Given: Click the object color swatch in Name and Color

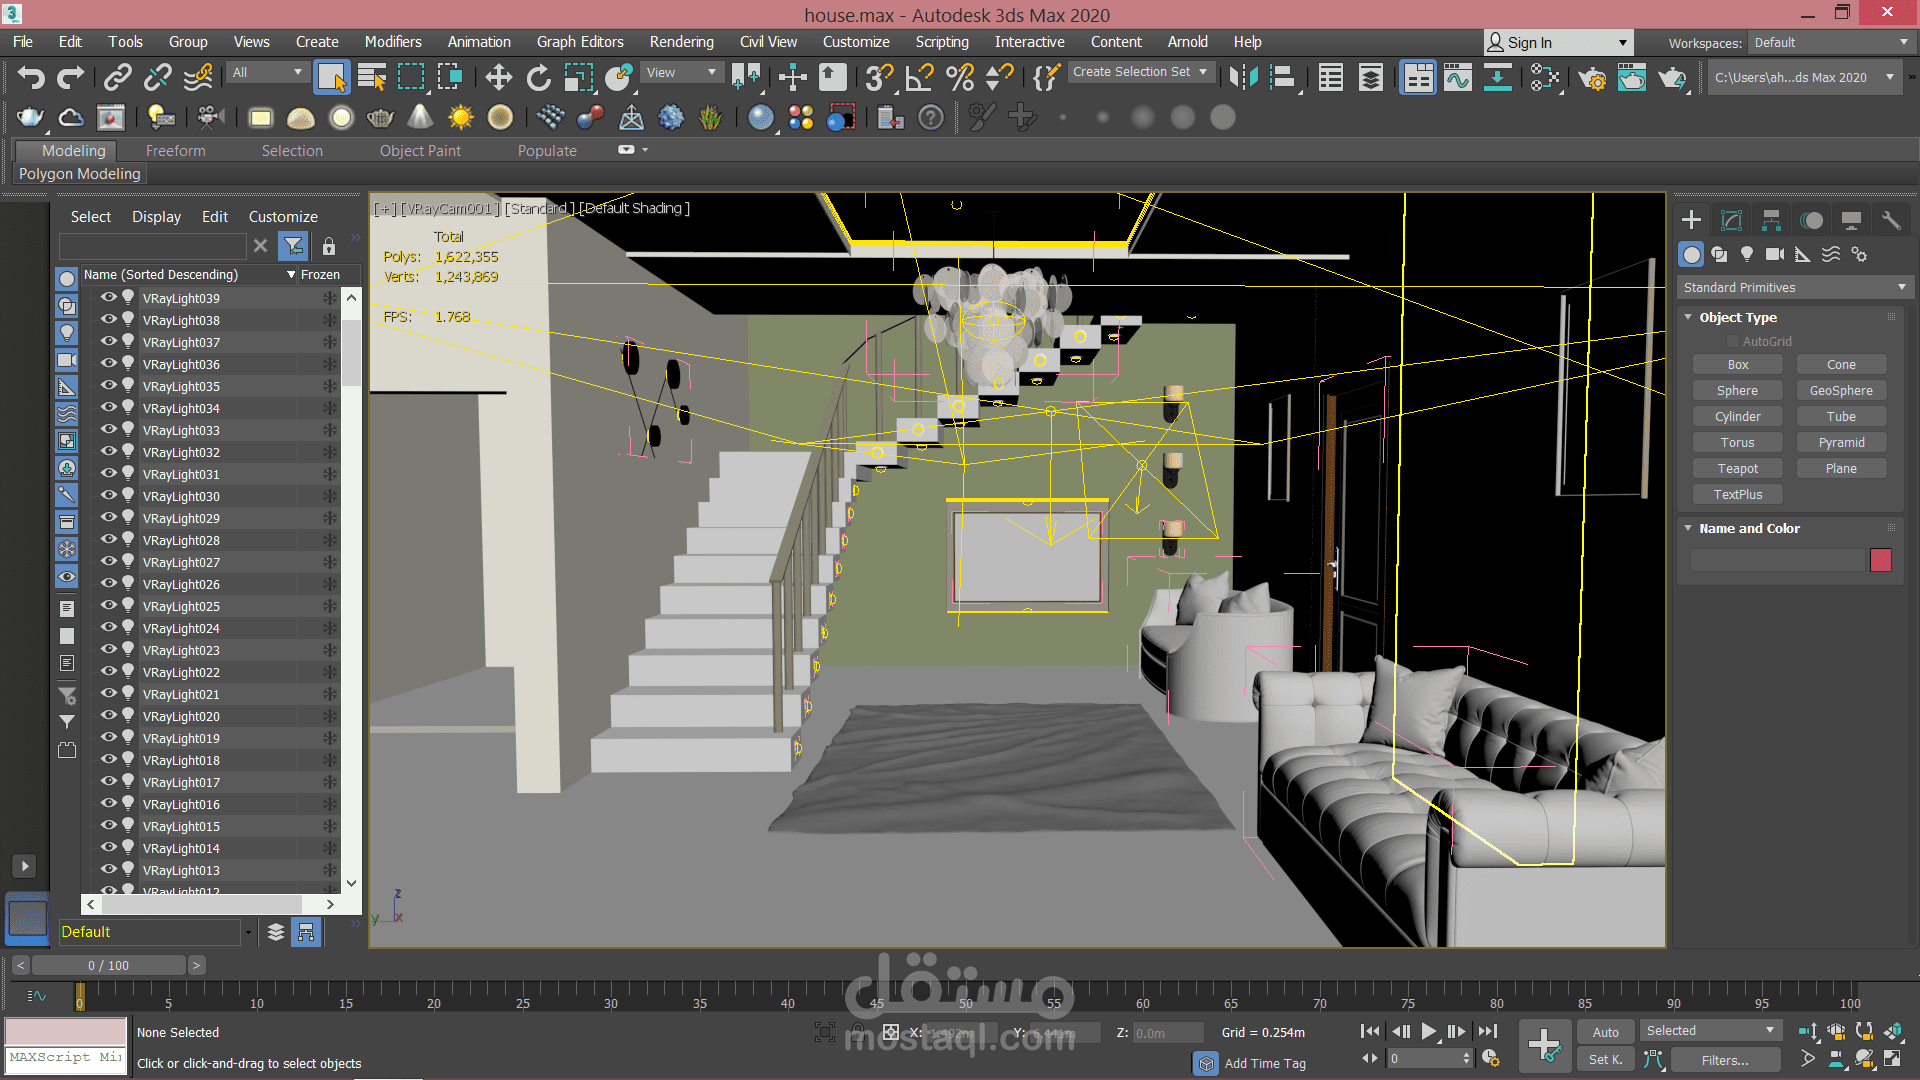Looking at the screenshot, I should [x=1880, y=560].
